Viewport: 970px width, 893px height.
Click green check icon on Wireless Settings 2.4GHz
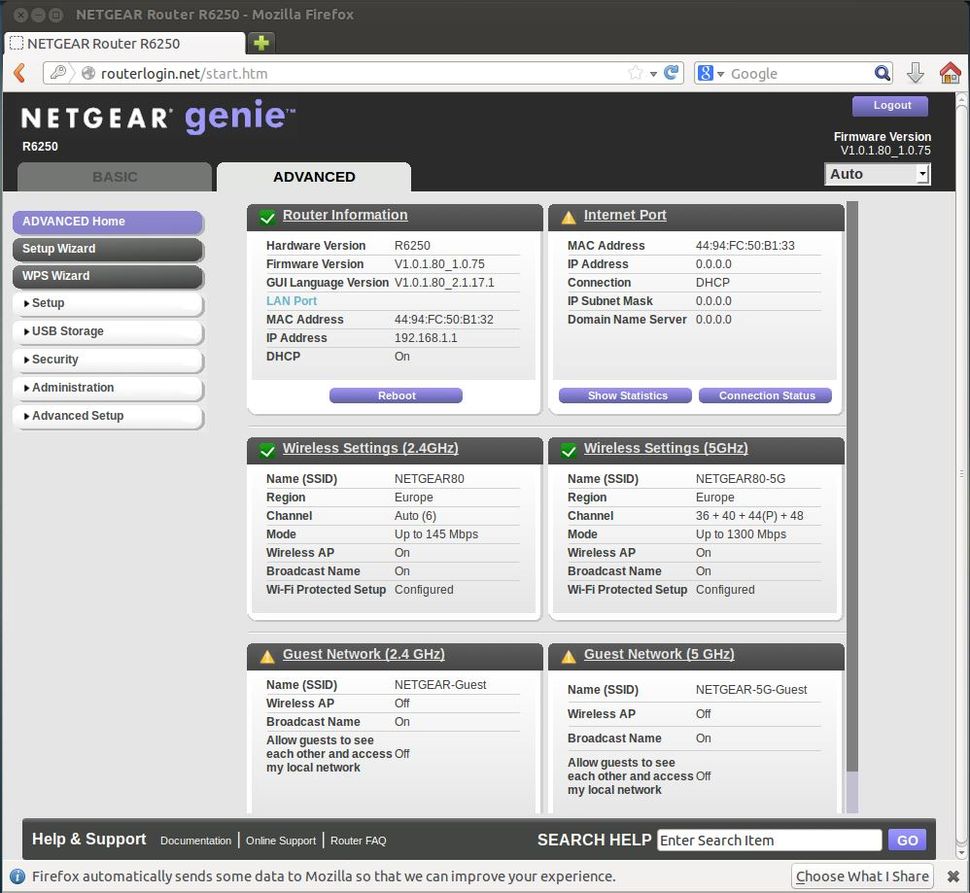coord(267,450)
